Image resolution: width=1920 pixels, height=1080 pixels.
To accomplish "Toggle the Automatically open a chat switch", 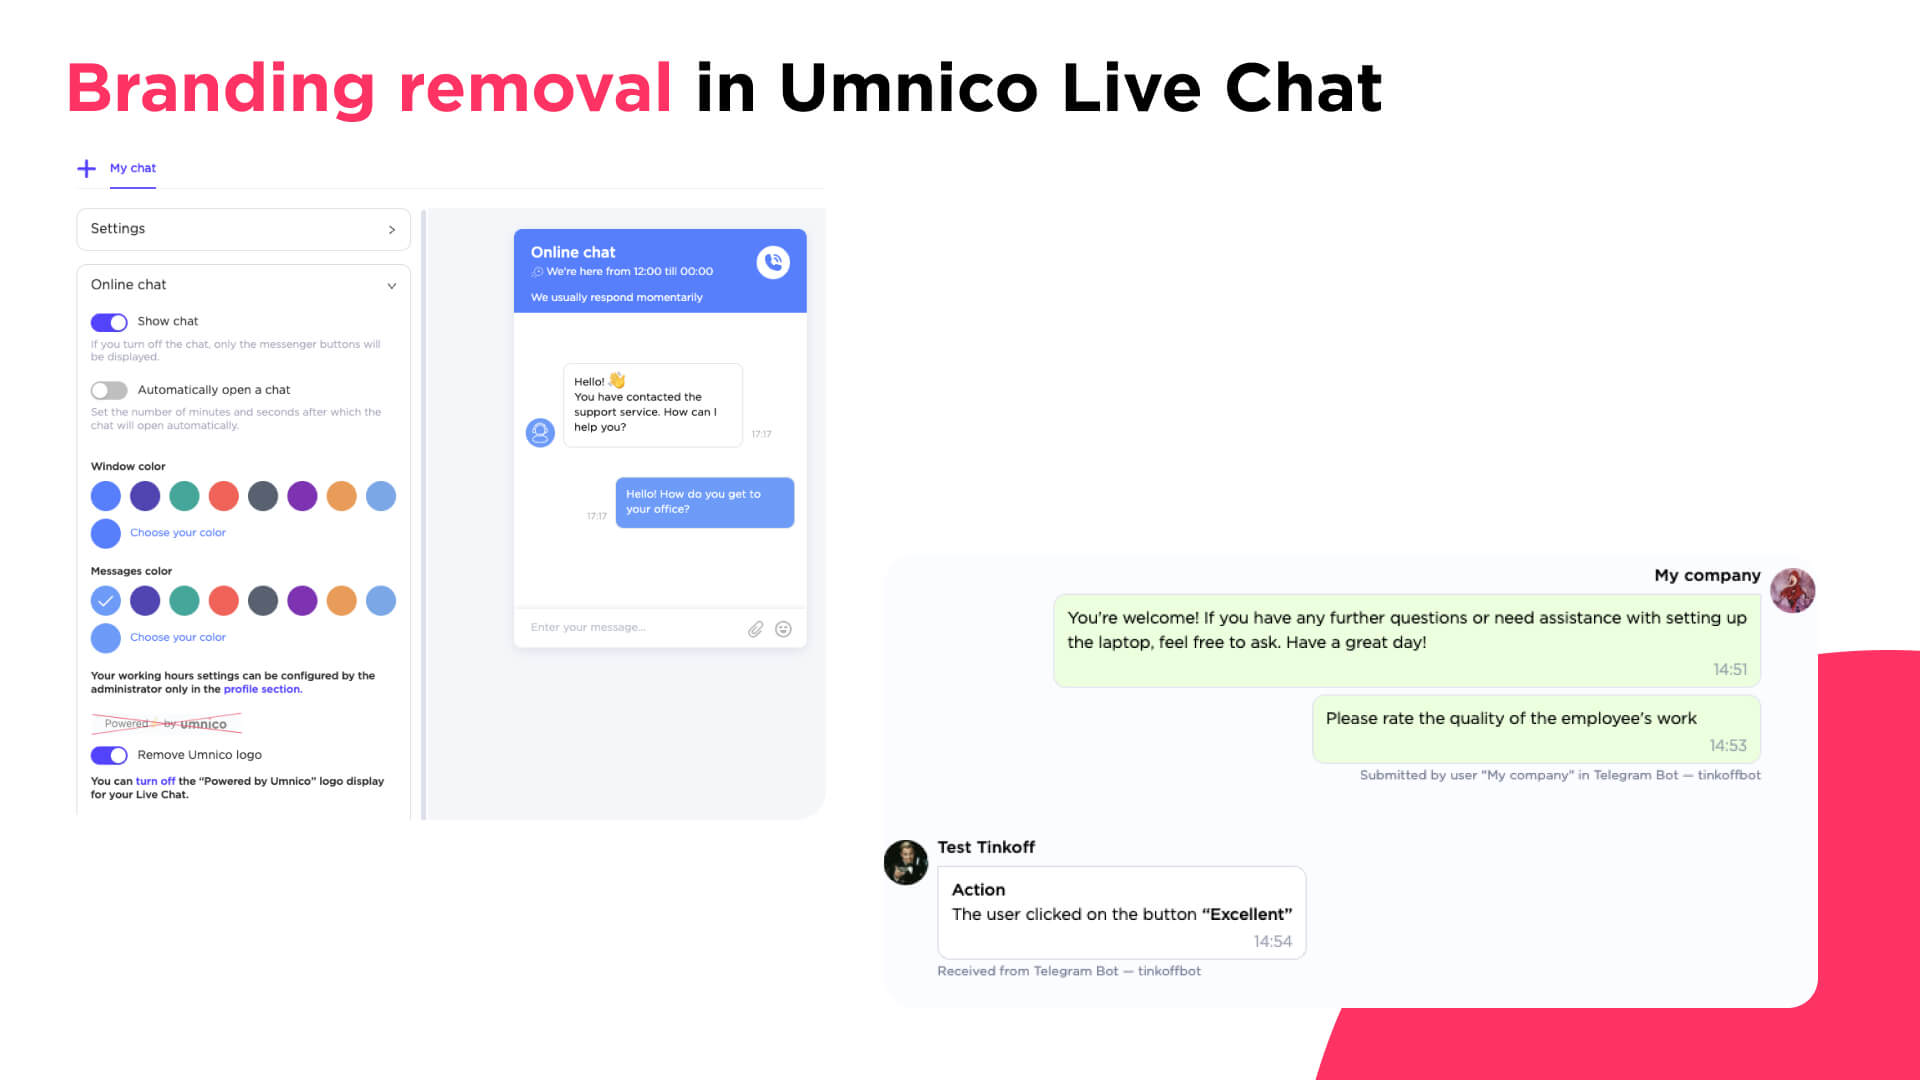I will point(108,389).
